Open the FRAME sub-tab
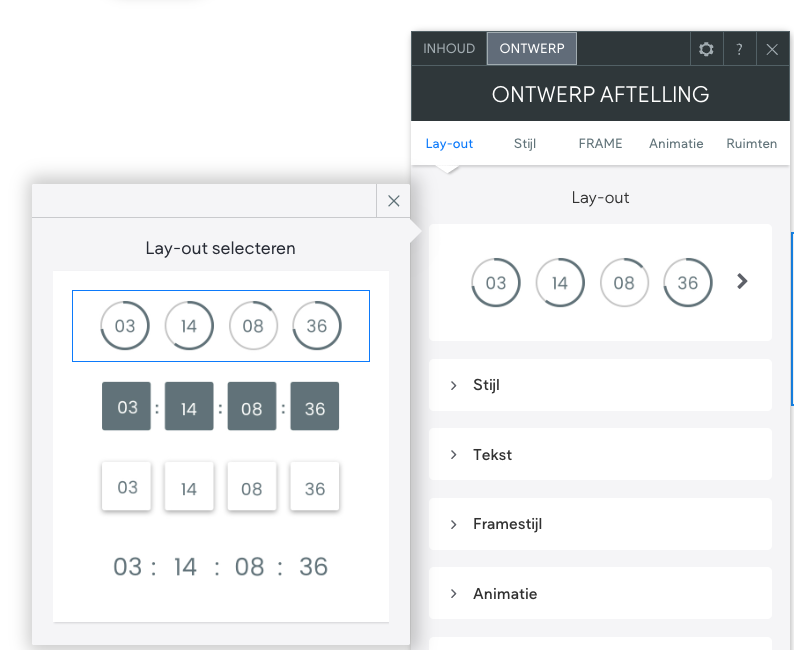 tap(600, 143)
